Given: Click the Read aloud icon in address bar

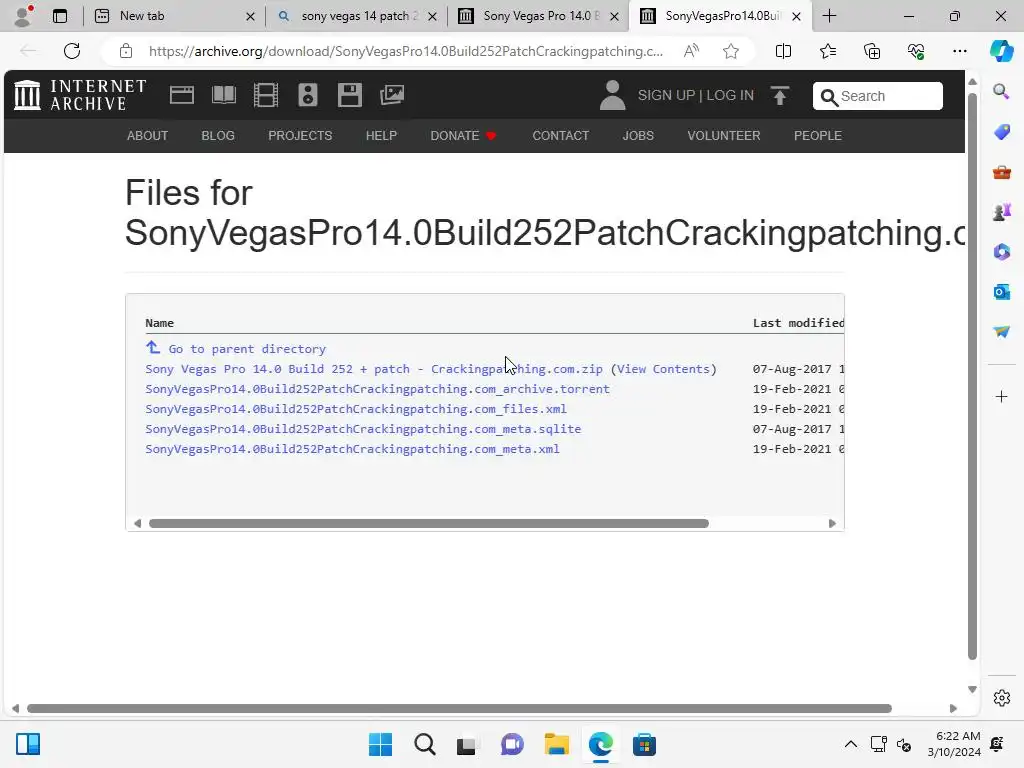Looking at the screenshot, I should point(691,51).
